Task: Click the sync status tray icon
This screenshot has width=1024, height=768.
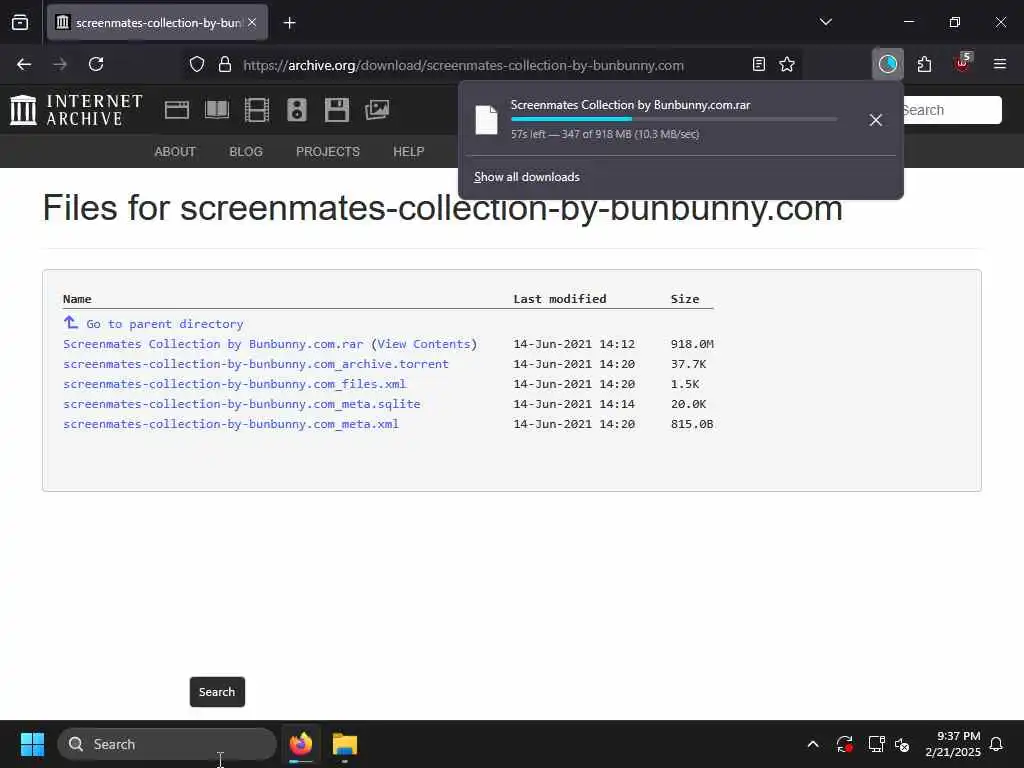Action: tap(844, 744)
